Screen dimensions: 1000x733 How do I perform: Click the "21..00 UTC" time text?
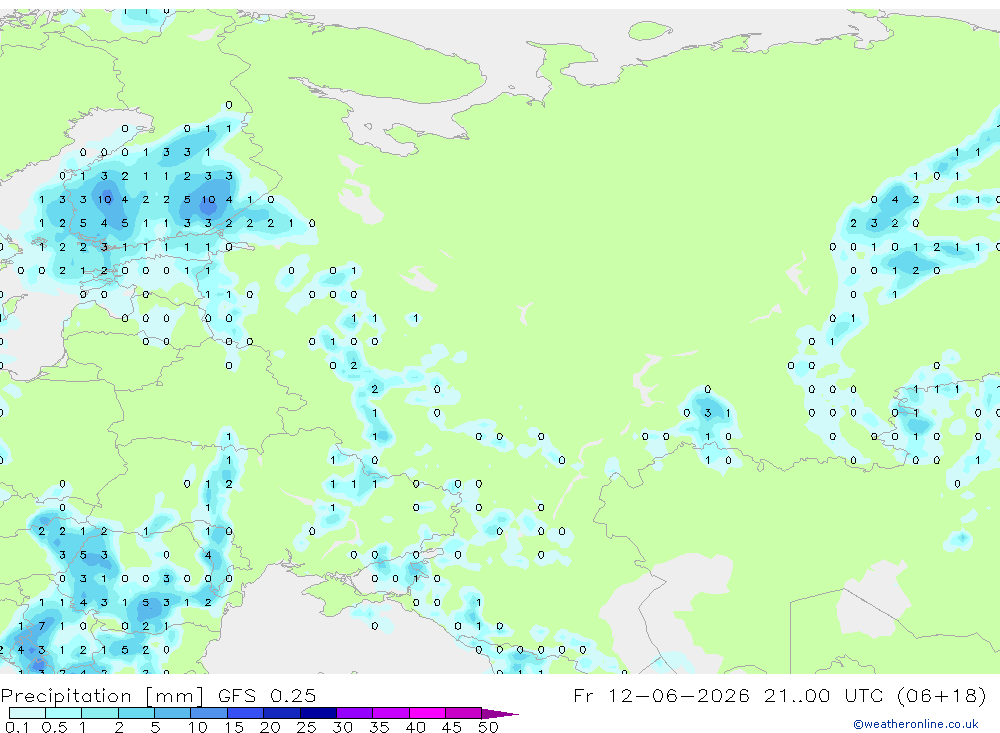click(x=823, y=695)
